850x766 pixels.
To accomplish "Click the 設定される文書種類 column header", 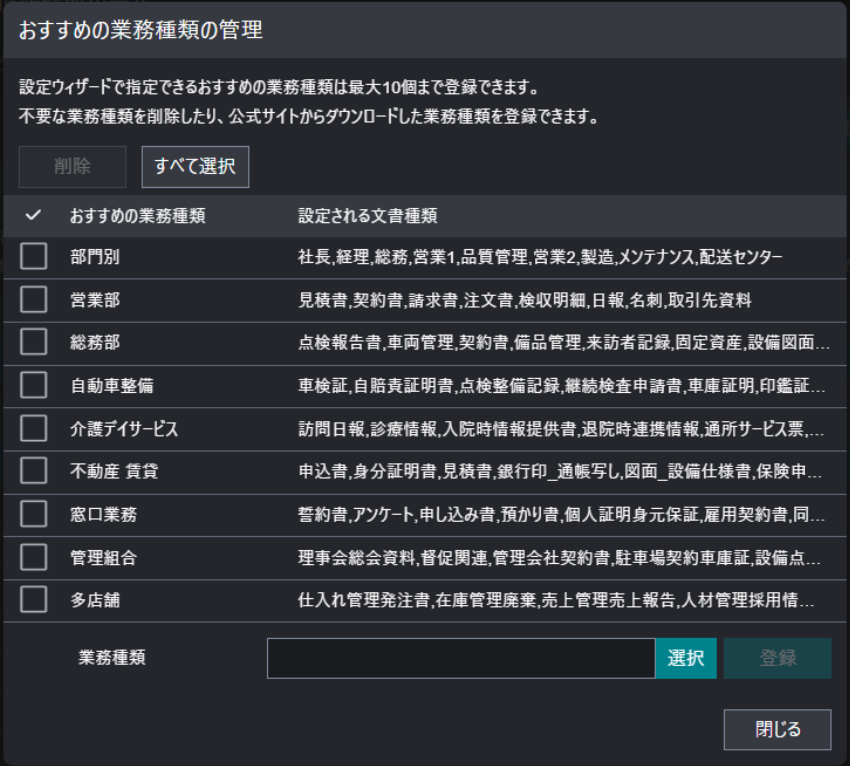I will 367,216.
